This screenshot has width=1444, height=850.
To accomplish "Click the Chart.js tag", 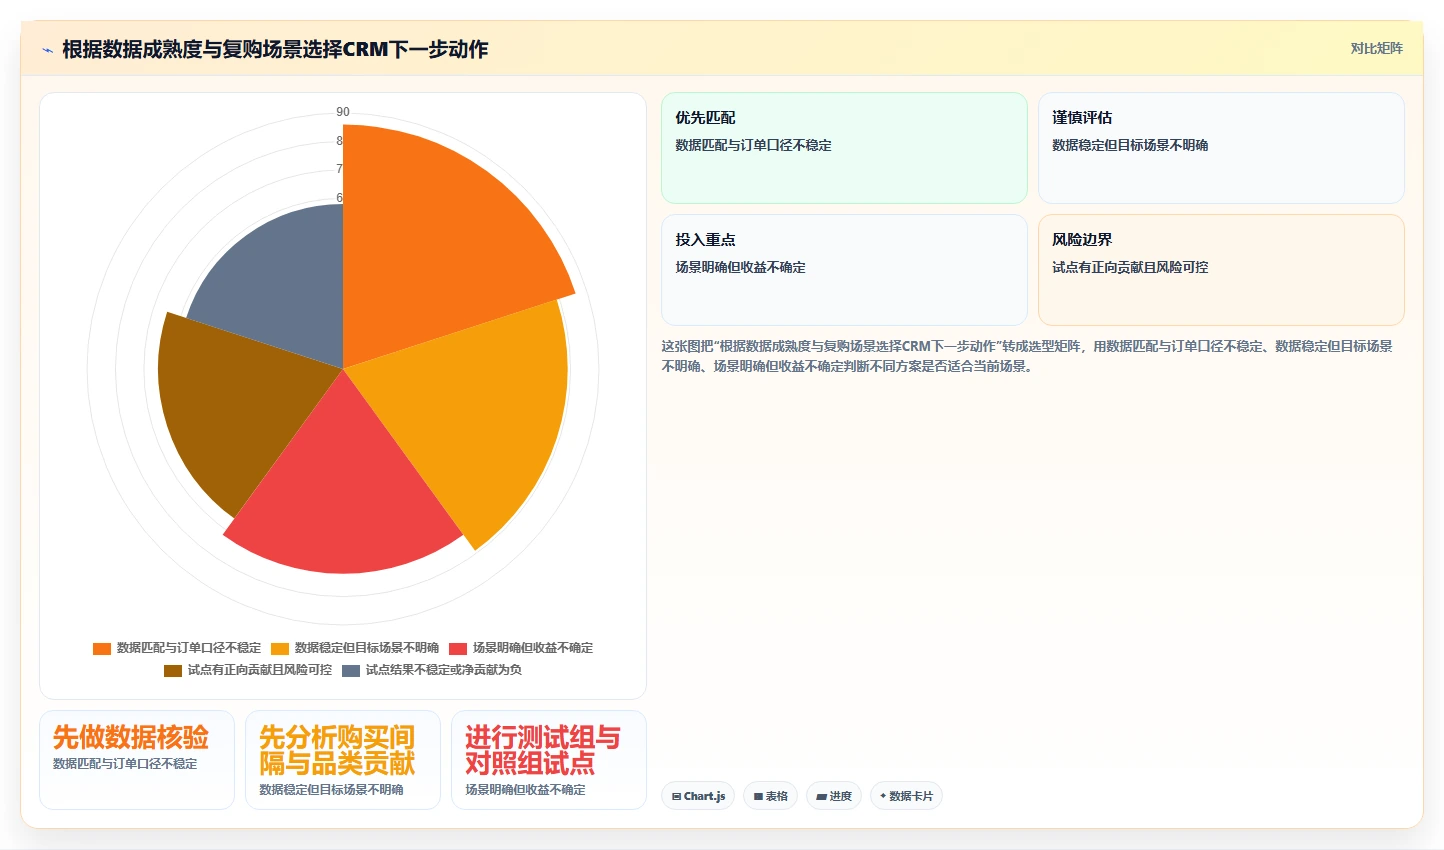I will coord(698,796).
